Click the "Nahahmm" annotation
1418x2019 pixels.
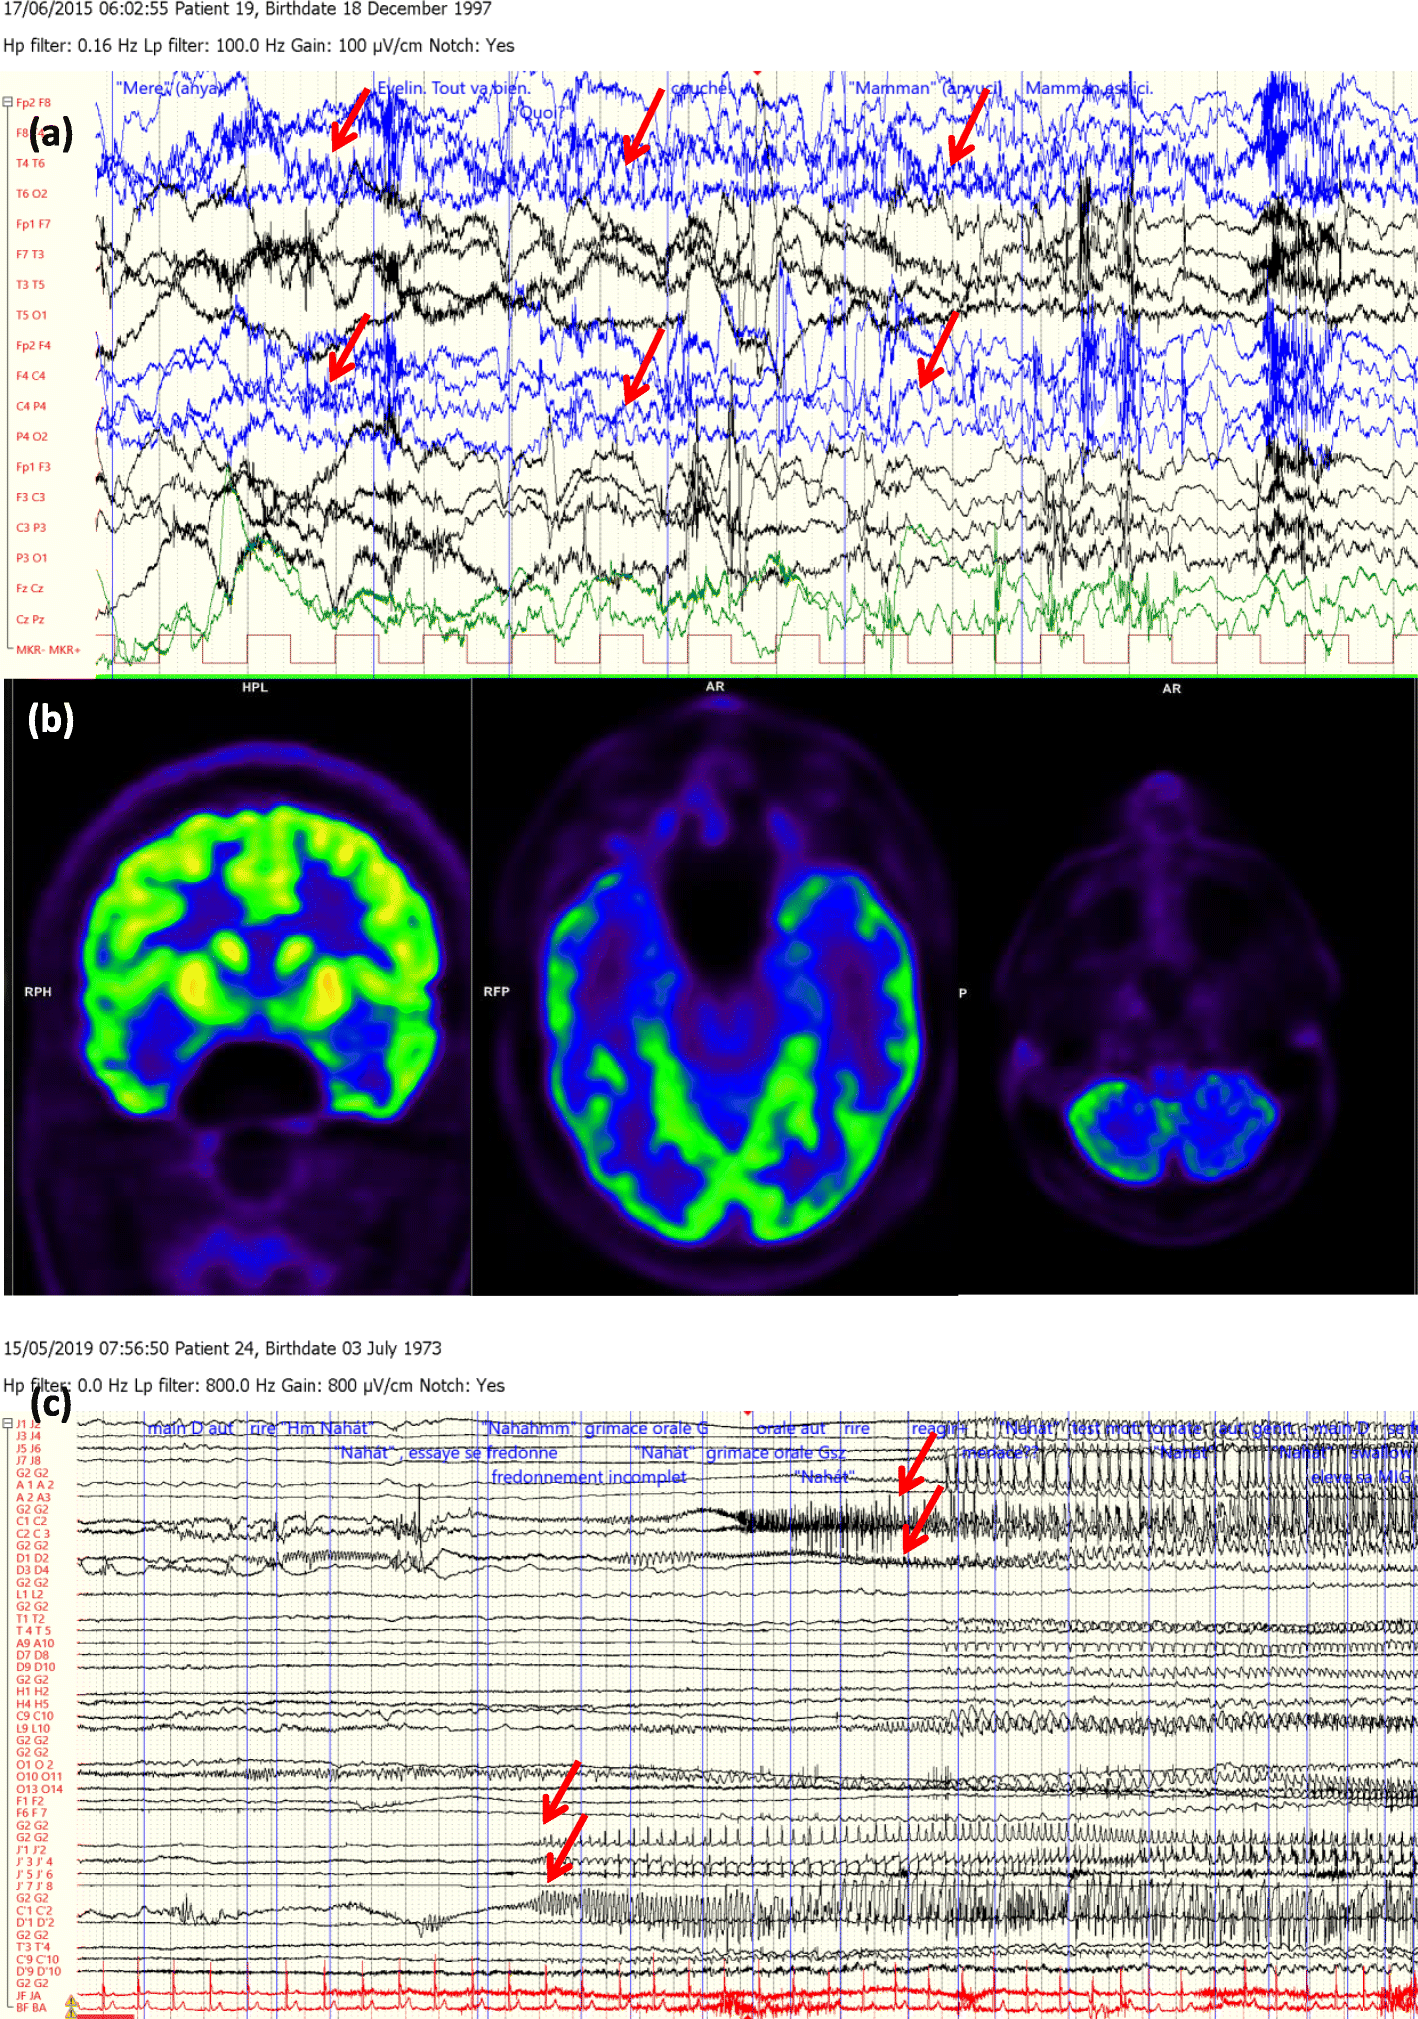[531, 1428]
